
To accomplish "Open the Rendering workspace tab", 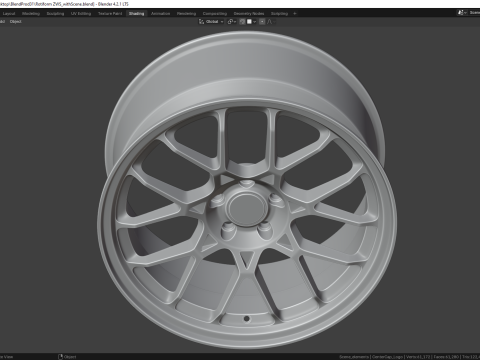I will tap(186, 14).
